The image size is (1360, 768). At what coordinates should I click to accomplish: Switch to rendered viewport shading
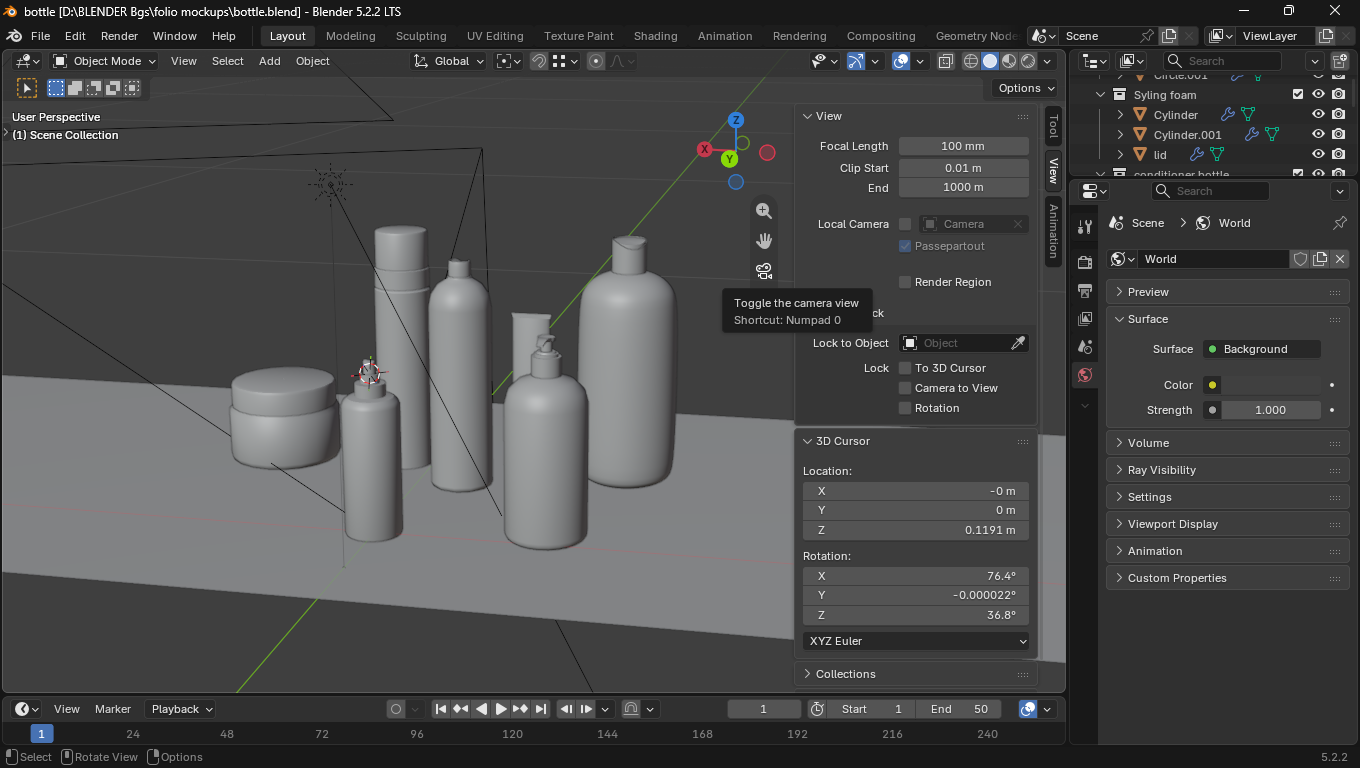[1028, 61]
